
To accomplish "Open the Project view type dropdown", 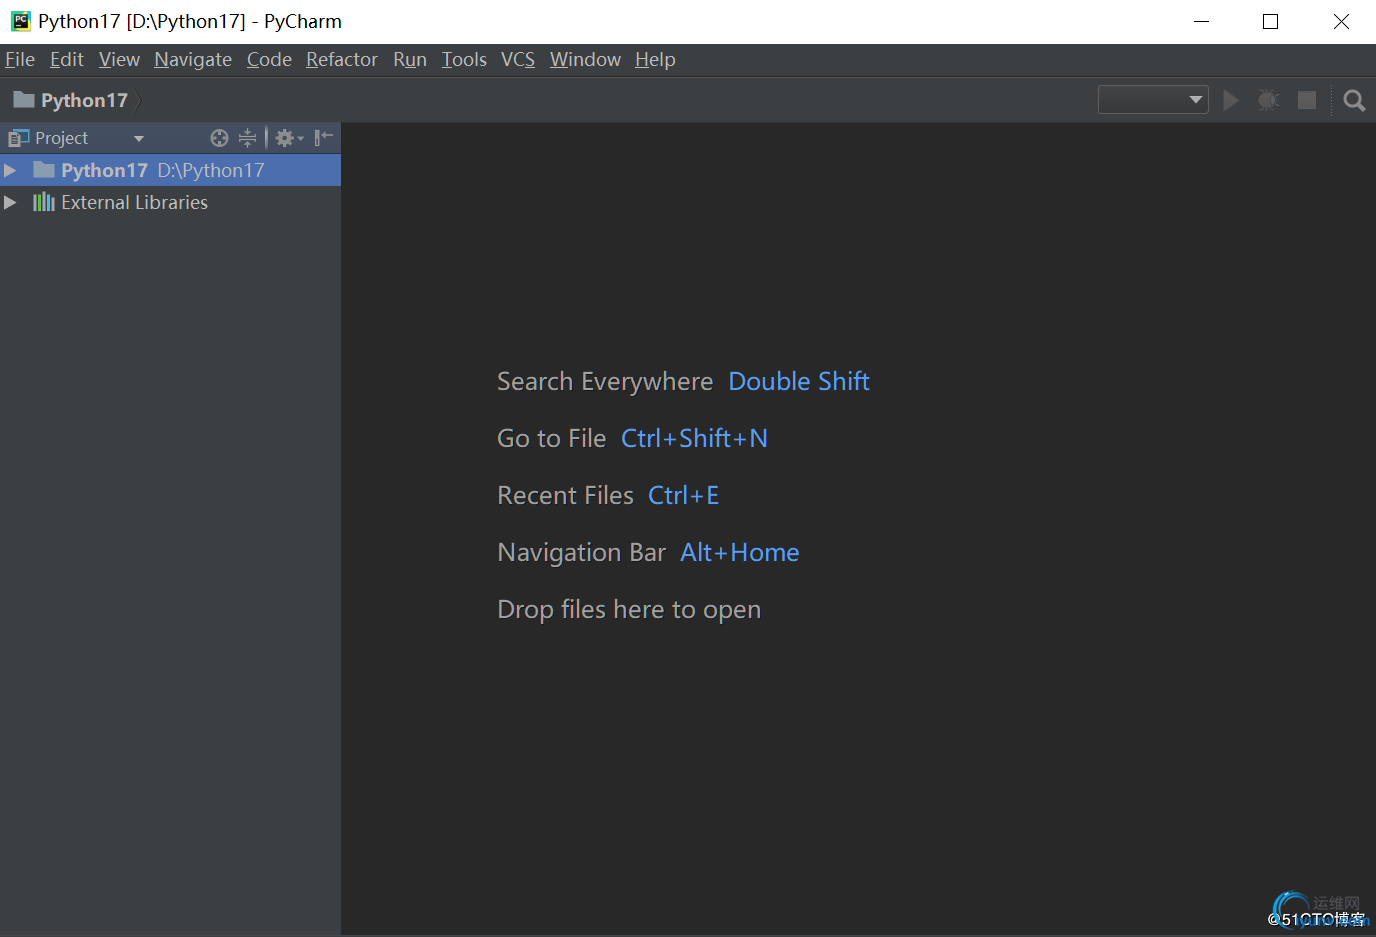I will tap(139, 138).
